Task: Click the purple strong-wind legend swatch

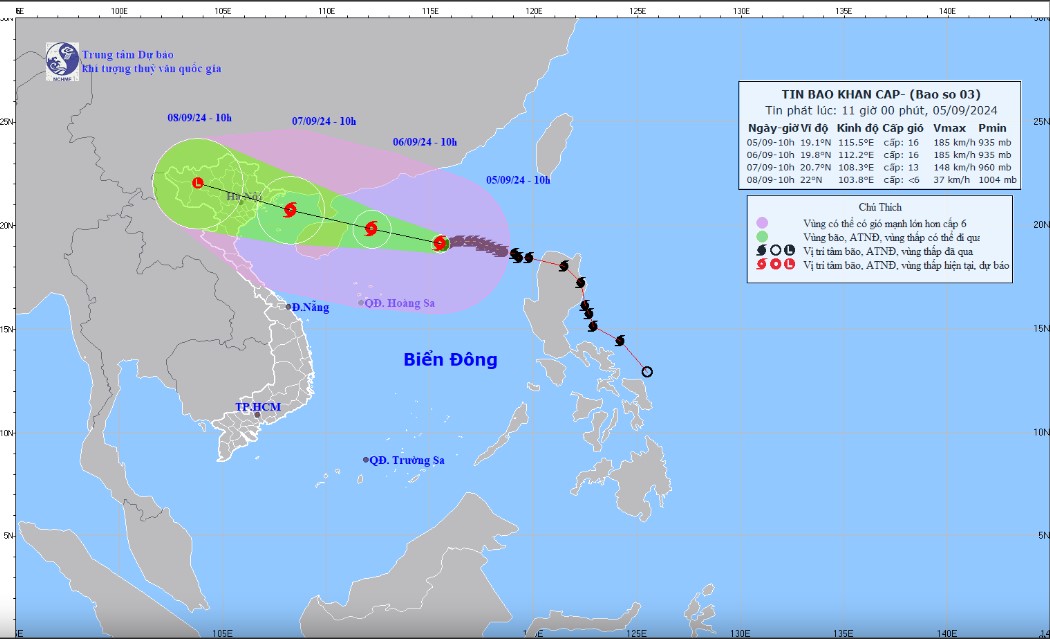Action: point(763,222)
